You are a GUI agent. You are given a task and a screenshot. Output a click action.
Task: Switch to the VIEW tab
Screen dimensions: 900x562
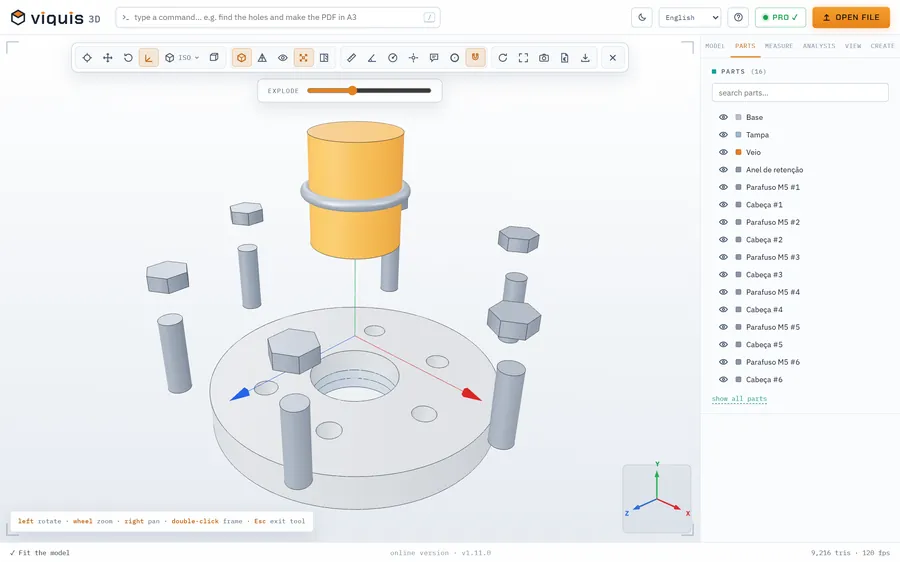click(x=853, y=46)
